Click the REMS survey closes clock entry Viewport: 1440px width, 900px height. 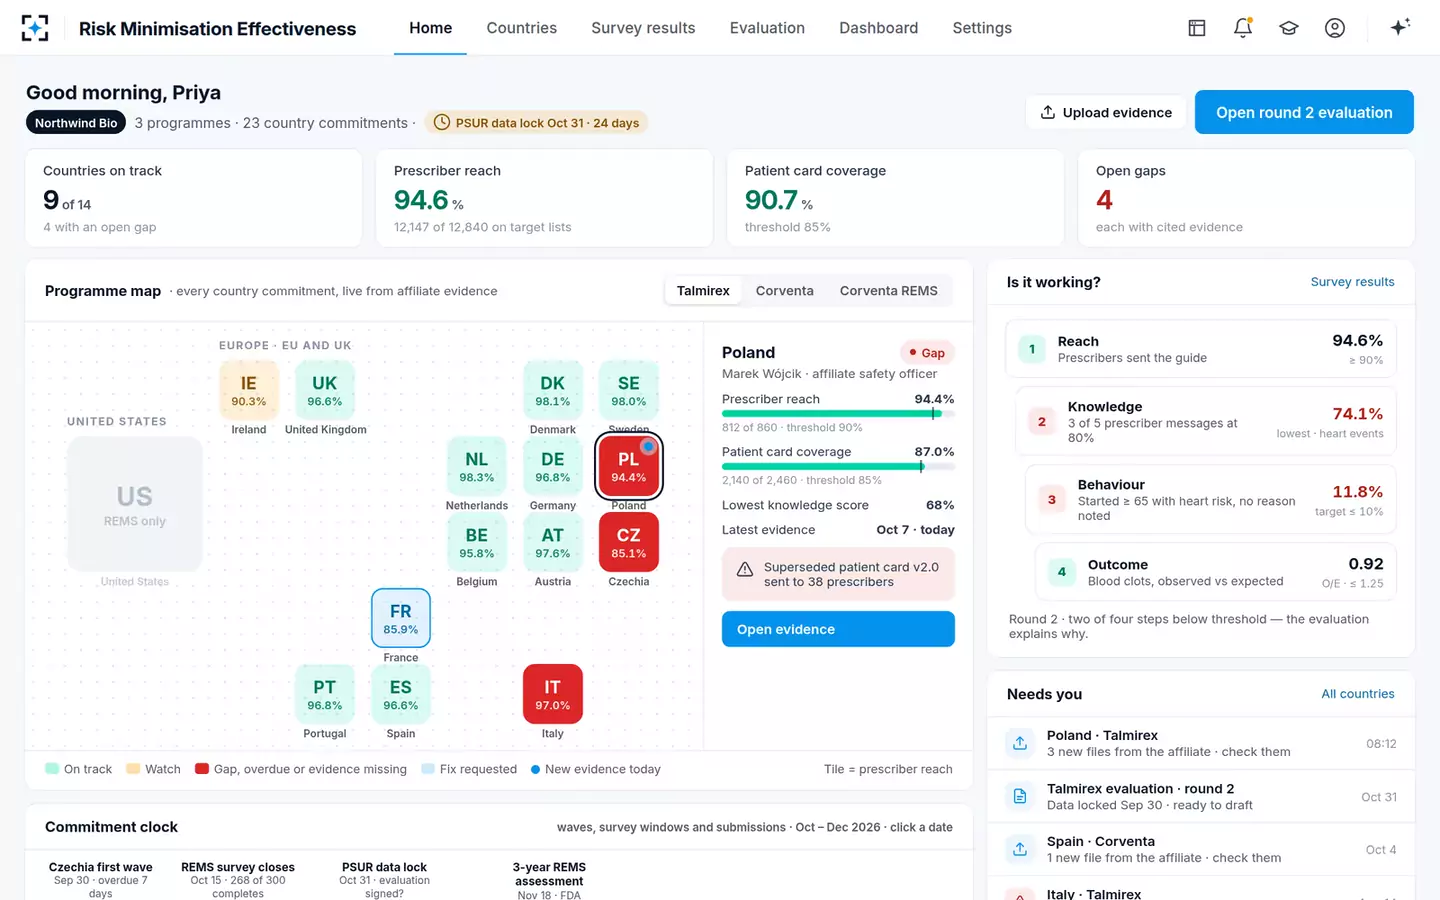coord(238,880)
